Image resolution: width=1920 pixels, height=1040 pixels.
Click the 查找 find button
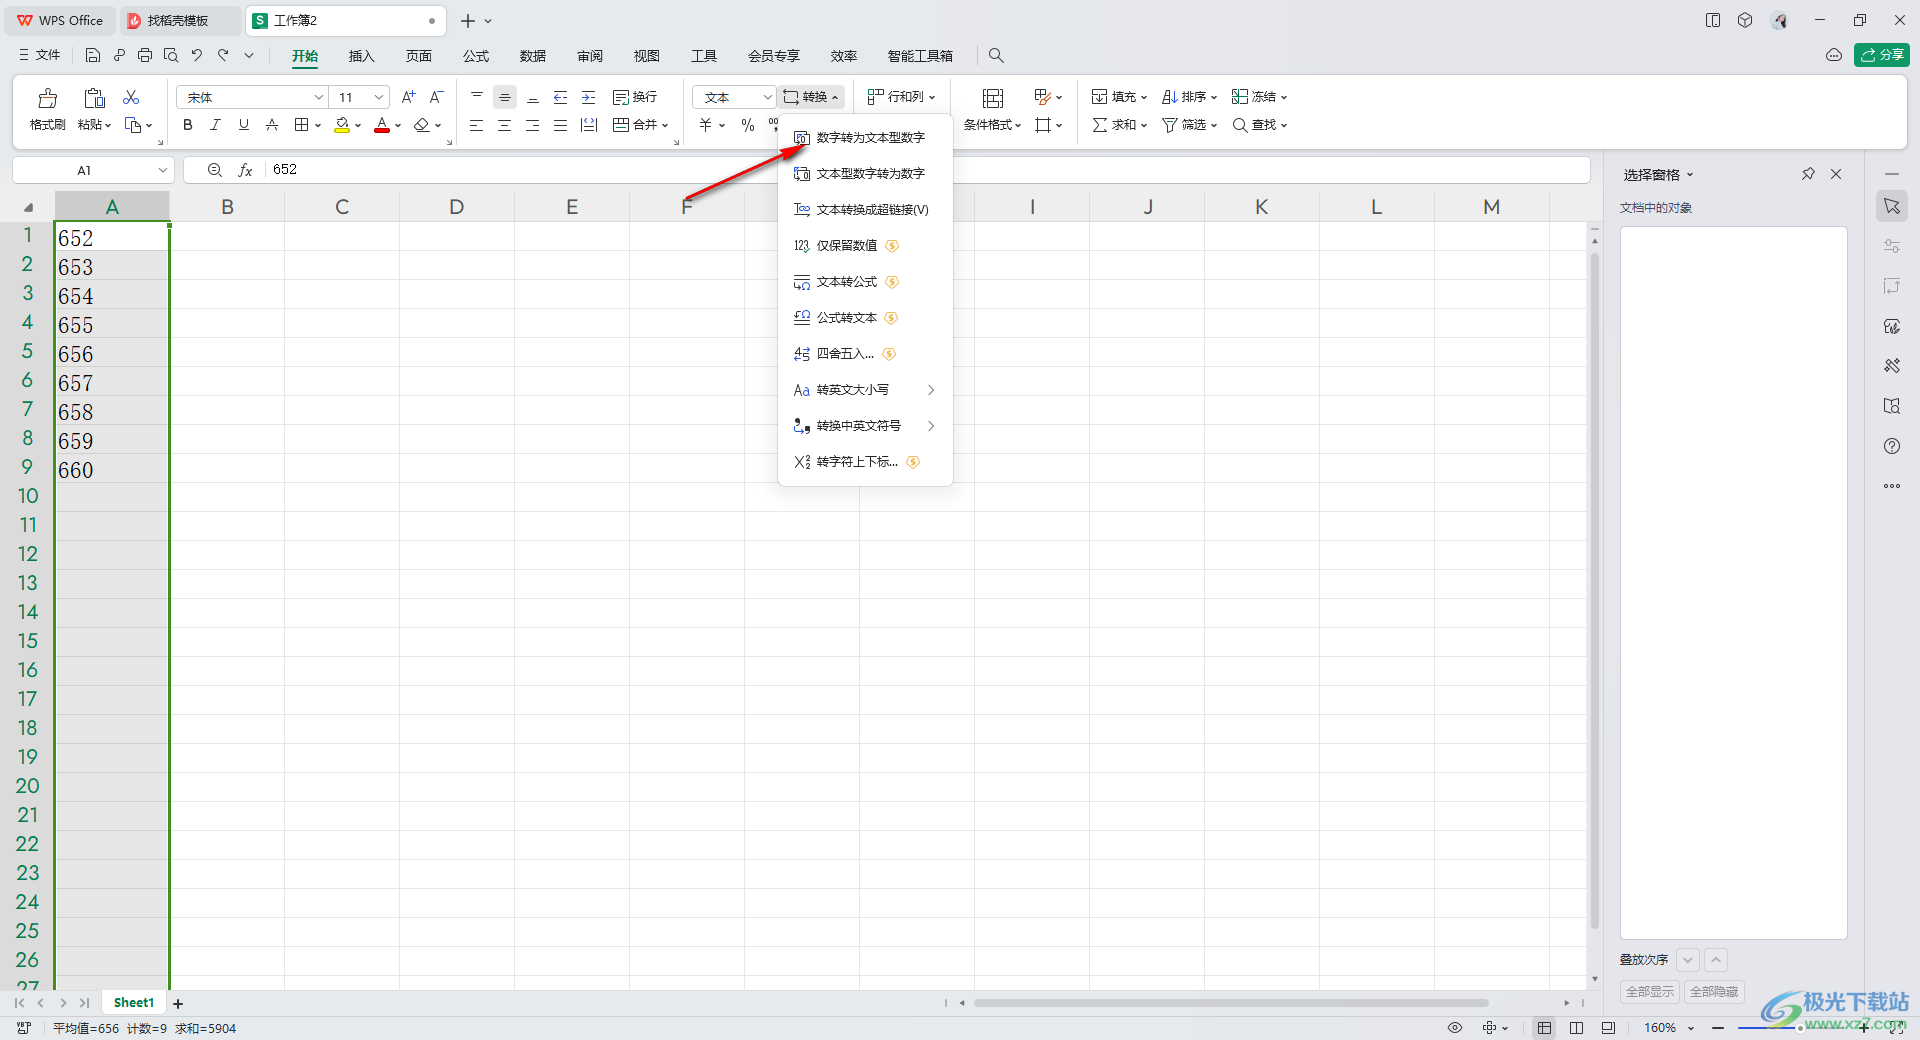point(1259,125)
